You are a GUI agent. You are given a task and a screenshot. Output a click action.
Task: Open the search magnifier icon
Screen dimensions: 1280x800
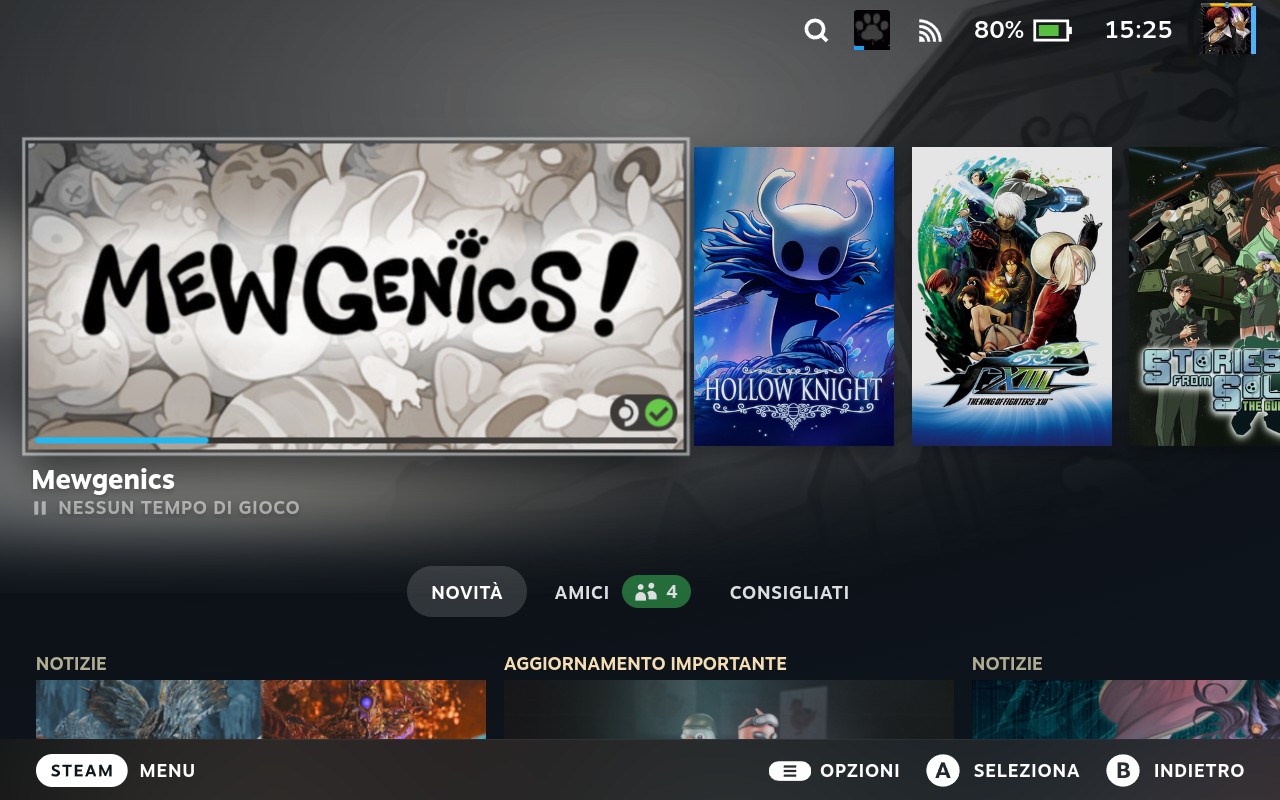(x=816, y=31)
